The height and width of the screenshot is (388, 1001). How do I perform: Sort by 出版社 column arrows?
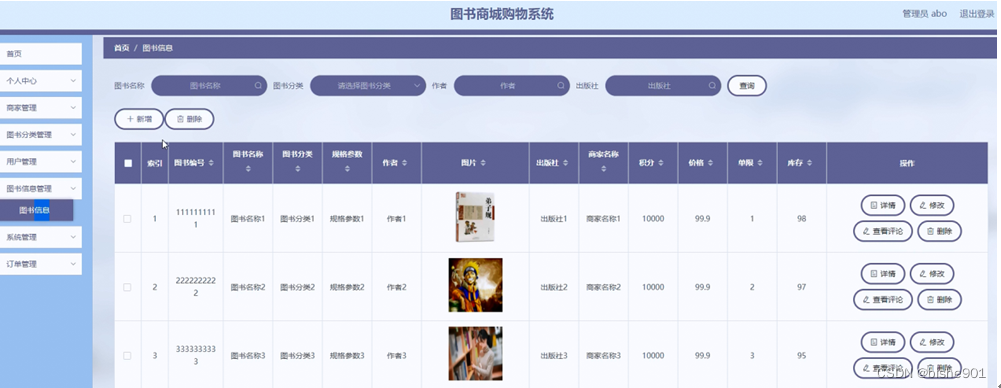click(566, 163)
